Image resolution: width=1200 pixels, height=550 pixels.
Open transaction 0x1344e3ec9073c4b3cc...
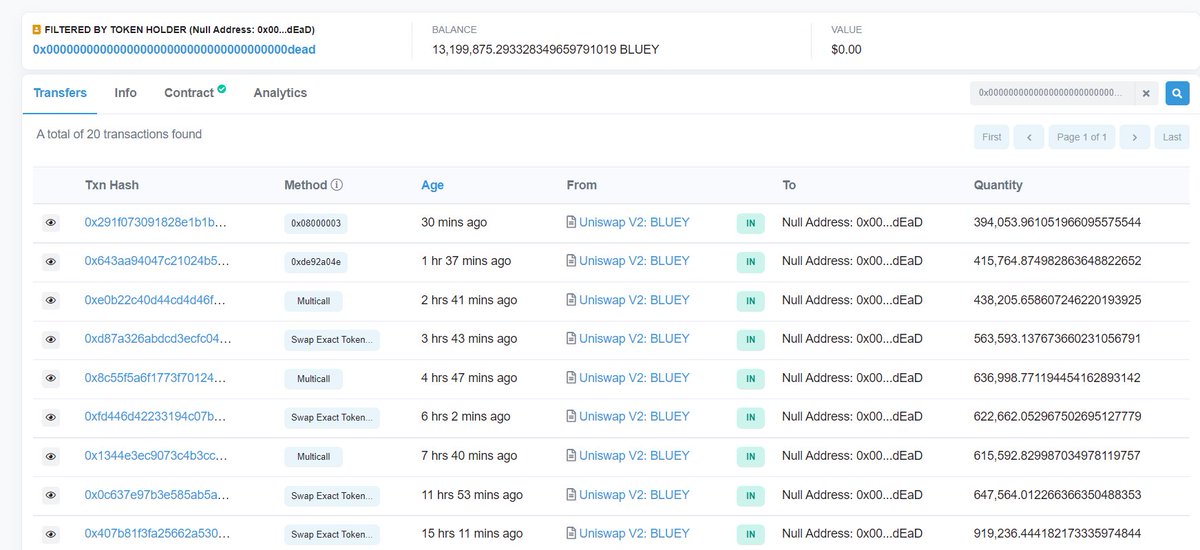coord(158,456)
